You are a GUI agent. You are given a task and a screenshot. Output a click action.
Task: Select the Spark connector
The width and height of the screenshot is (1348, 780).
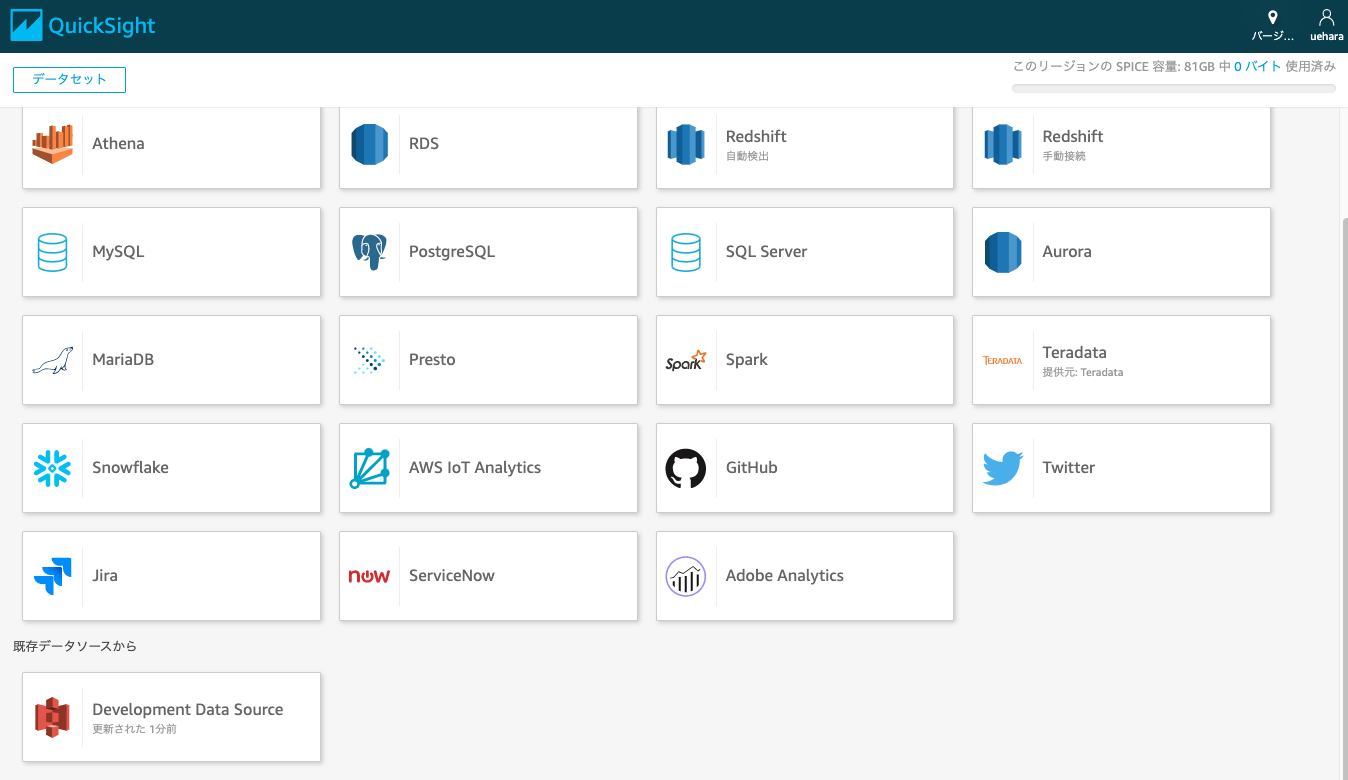(x=804, y=359)
